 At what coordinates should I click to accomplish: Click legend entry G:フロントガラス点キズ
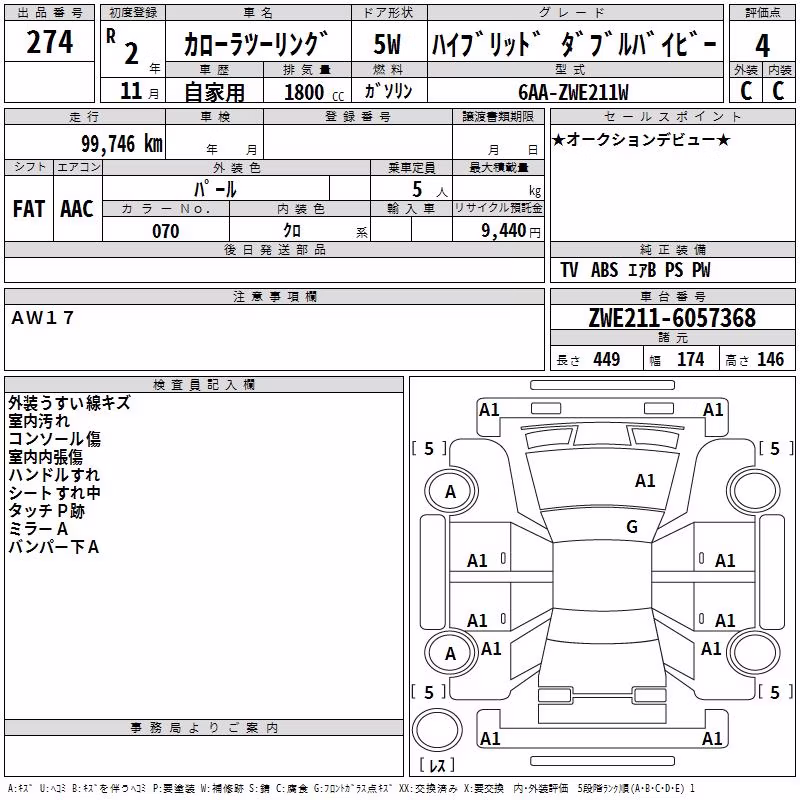353,789
